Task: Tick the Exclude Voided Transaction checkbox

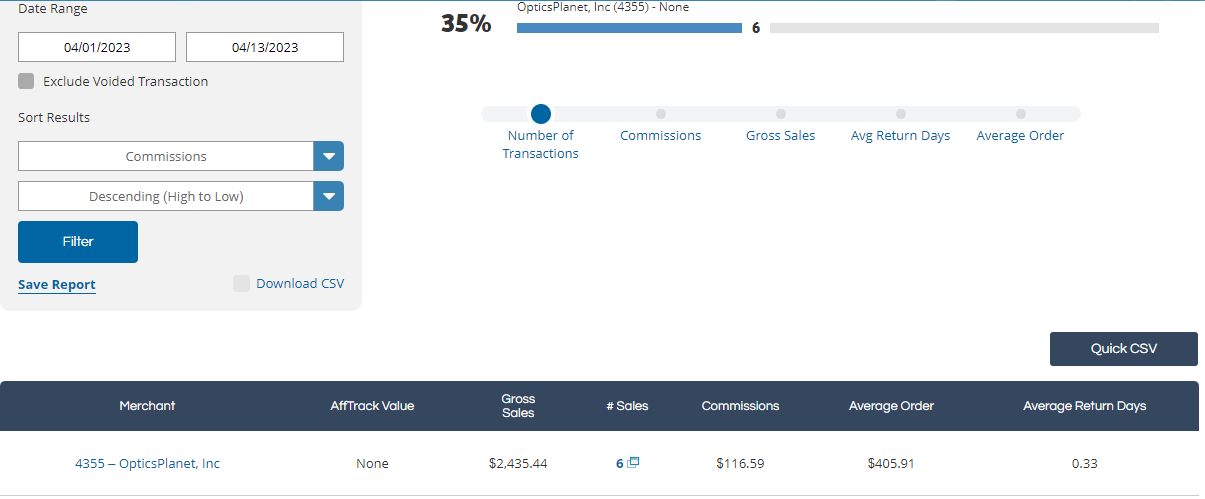Action: pos(26,81)
